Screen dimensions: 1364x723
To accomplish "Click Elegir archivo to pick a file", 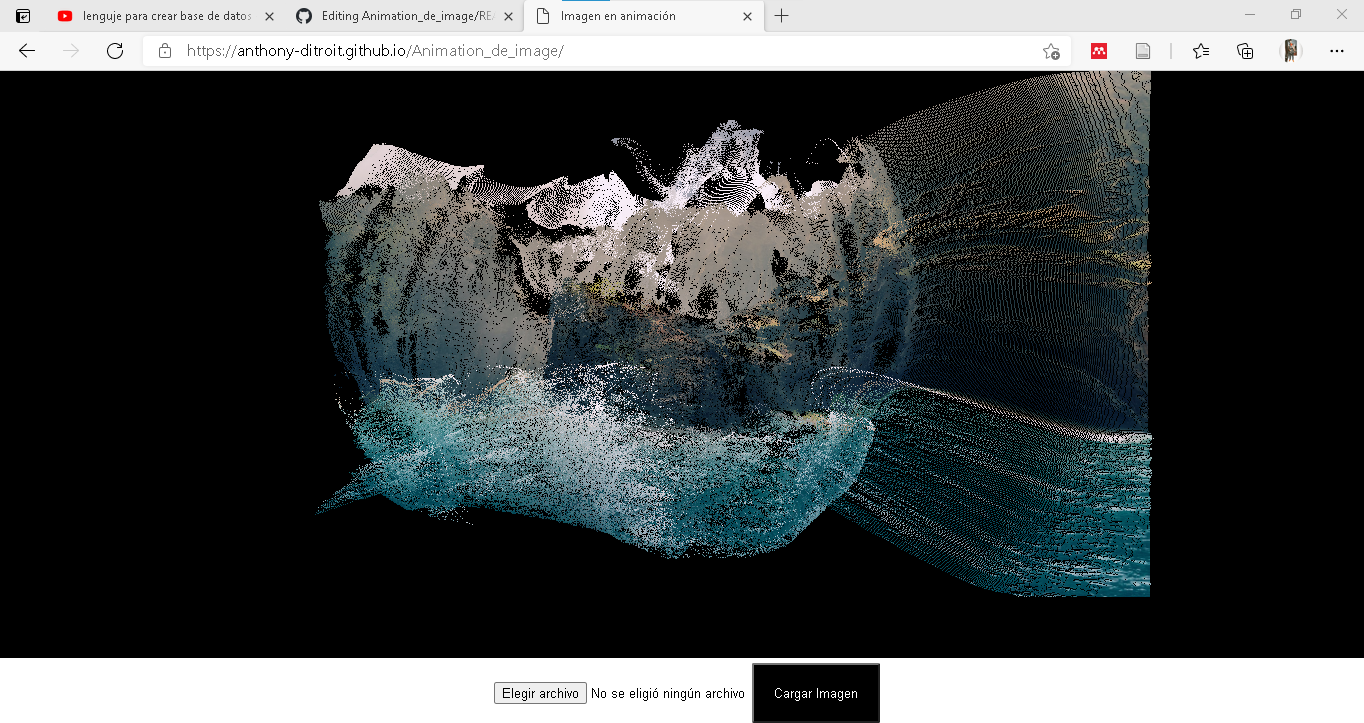I will click(540, 692).
